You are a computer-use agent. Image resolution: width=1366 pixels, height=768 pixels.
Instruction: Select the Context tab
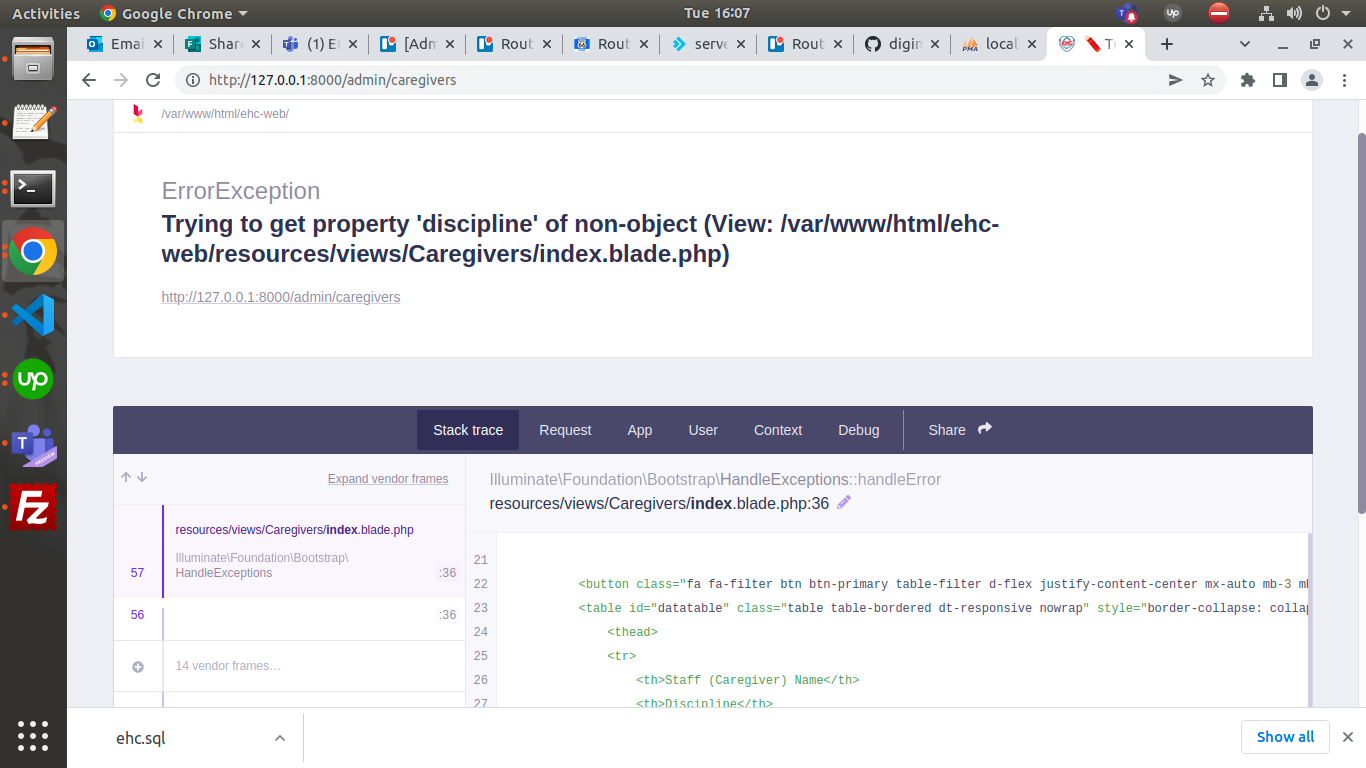(778, 430)
